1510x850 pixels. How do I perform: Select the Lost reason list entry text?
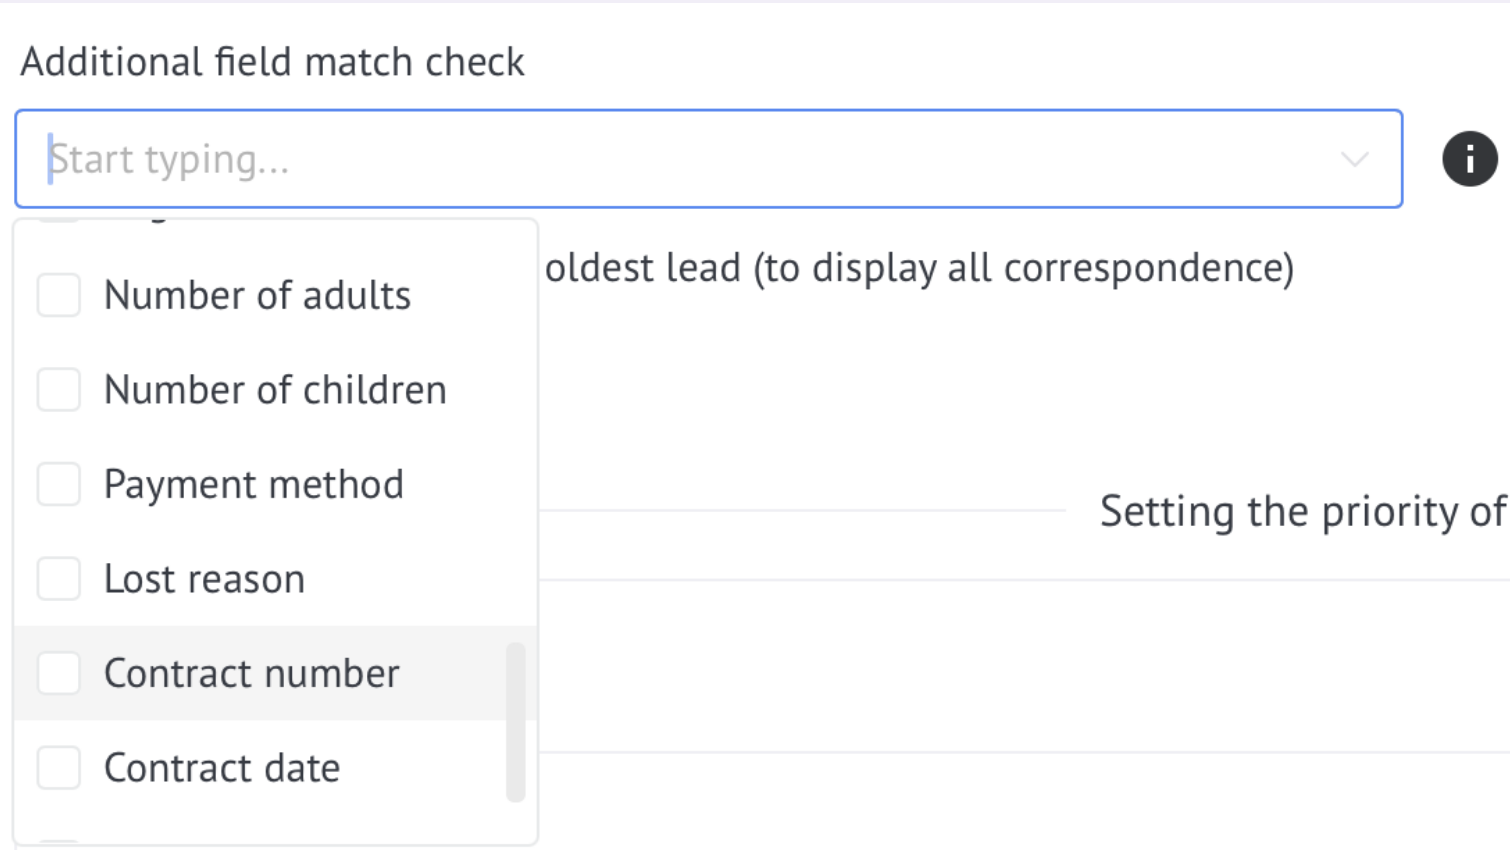[x=204, y=579]
